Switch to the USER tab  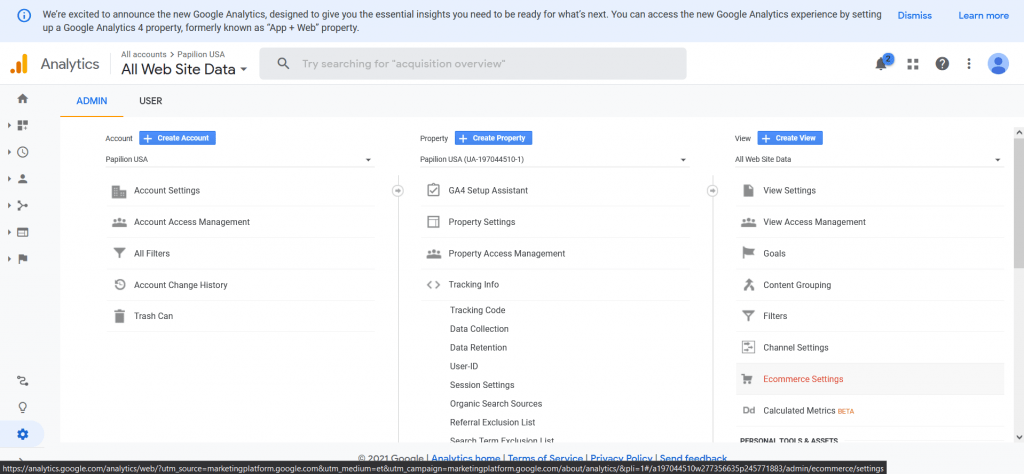point(150,101)
